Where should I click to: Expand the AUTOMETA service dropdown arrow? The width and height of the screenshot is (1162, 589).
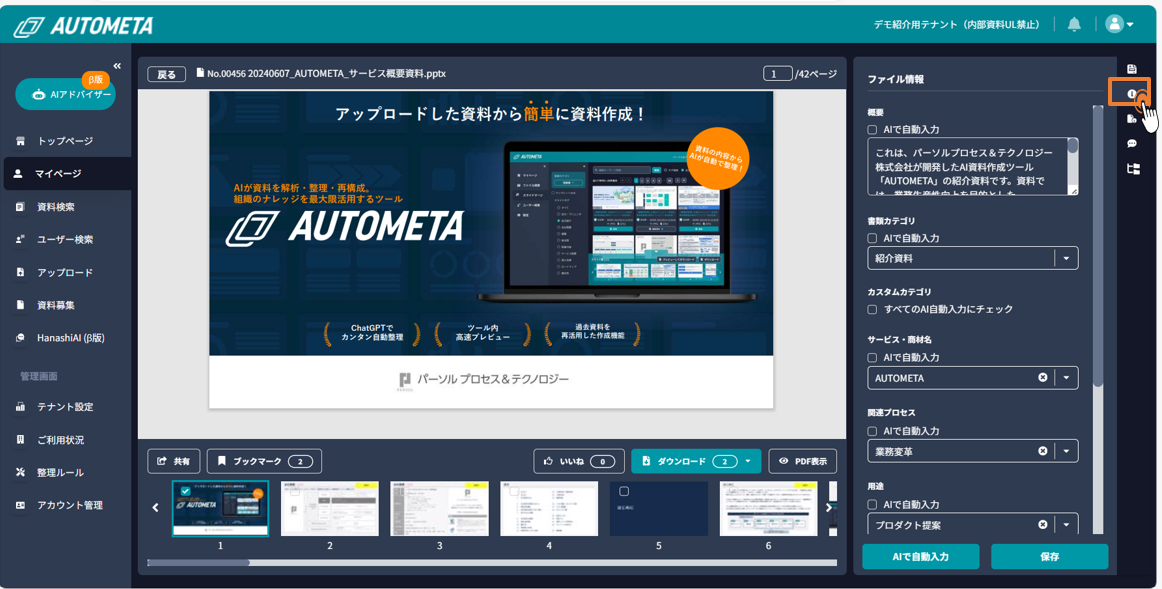(1066, 378)
